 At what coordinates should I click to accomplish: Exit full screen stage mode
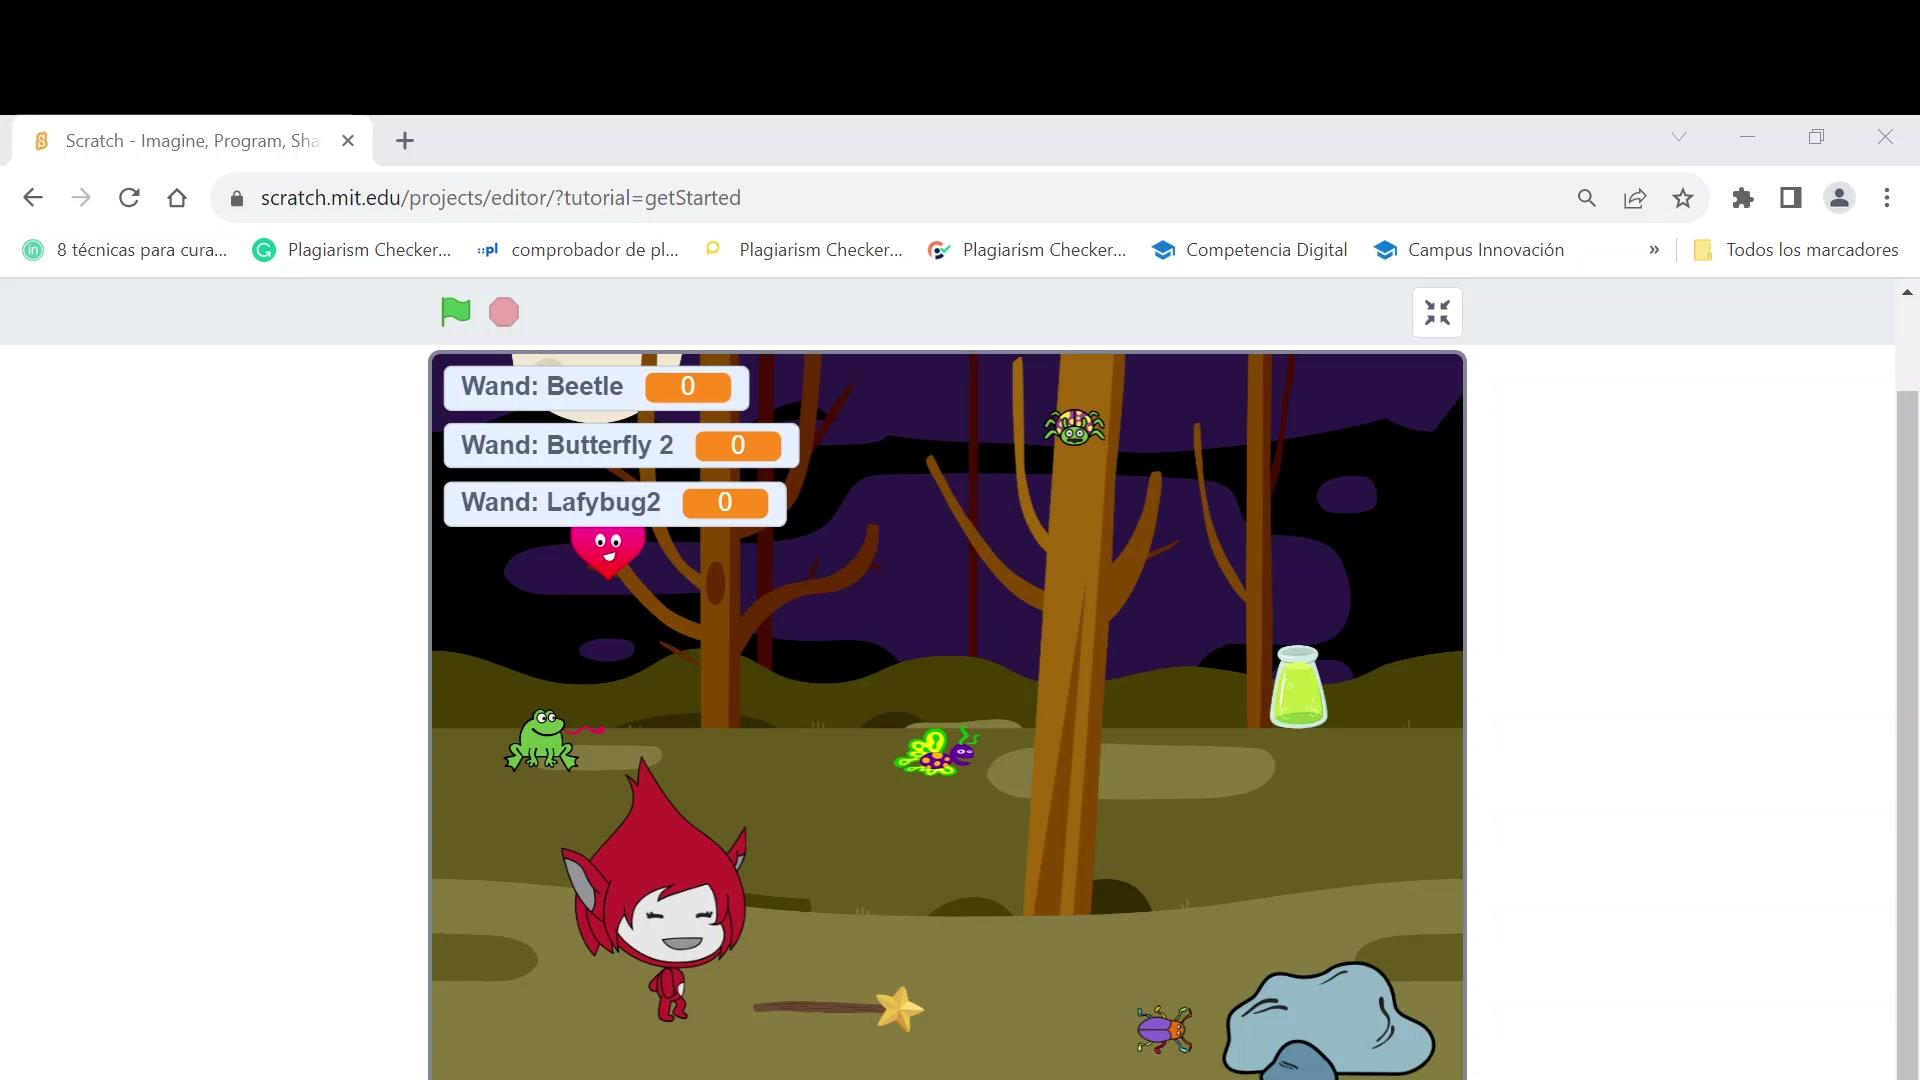(x=1437, y=313)
